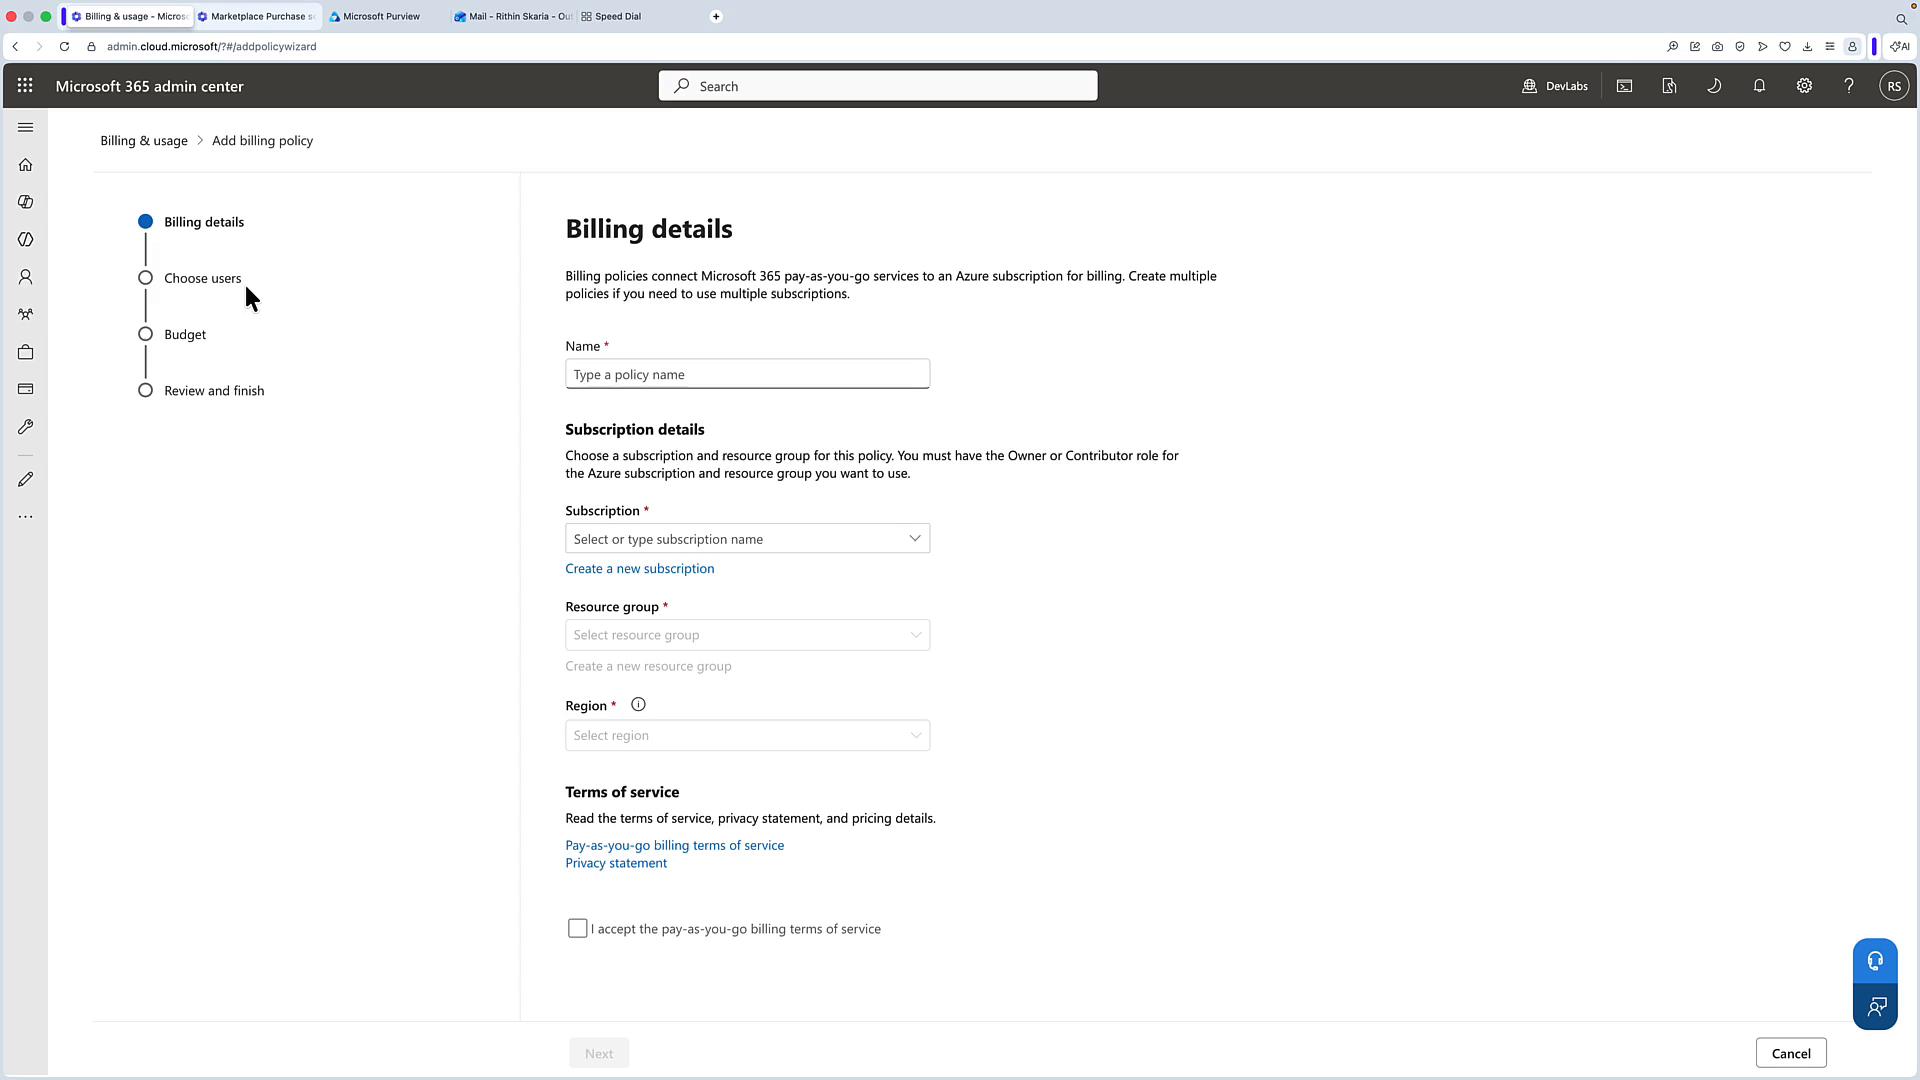The image size is (1920, 1080).
Task: Open help and support headset button
Action: click(1875, 961)
